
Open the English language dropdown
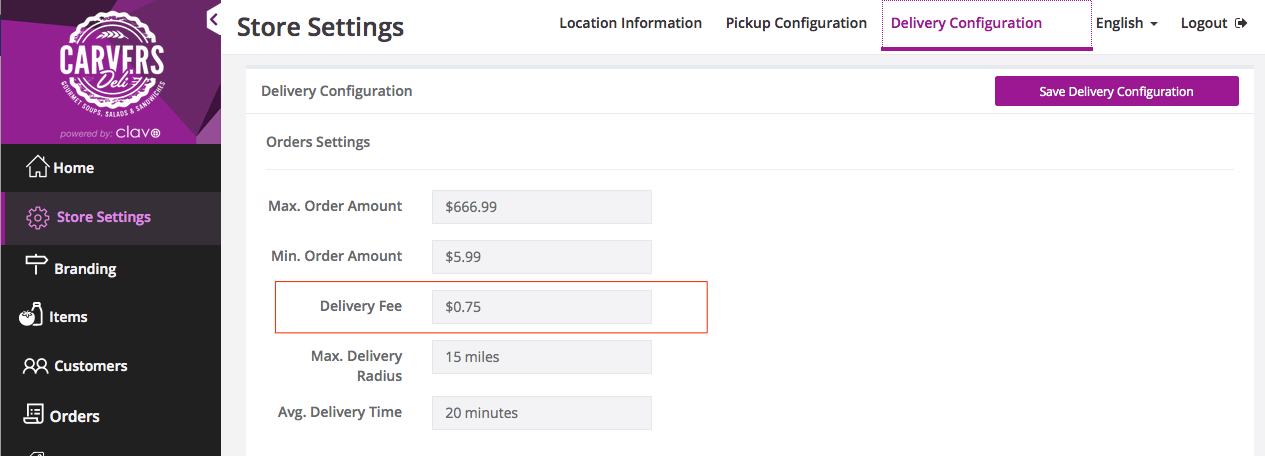click(x=1126, y=23)
